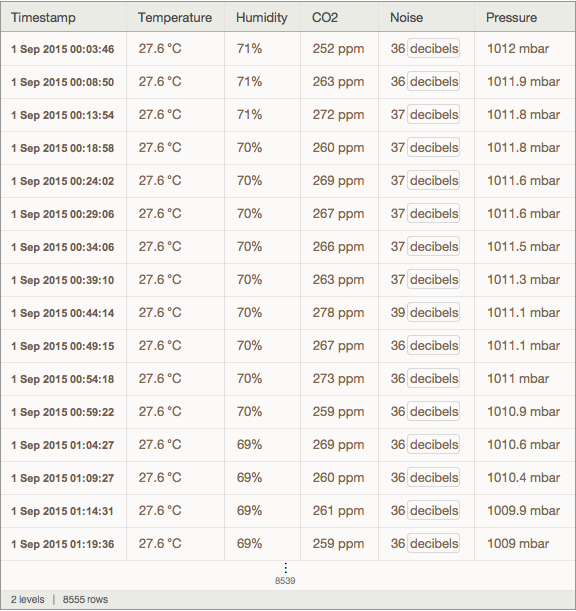The height and width of the screenshot is (611, 576).
Task: Select the 1009.9 mbar pressure cell
Action: 523,510
